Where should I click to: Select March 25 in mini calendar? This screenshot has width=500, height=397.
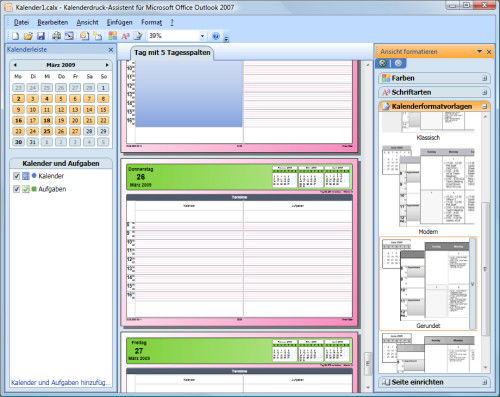tap(47, 131)
